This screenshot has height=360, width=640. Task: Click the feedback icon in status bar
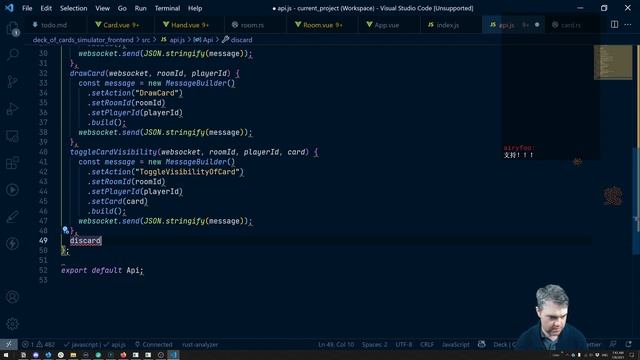[x=613, y=344]
